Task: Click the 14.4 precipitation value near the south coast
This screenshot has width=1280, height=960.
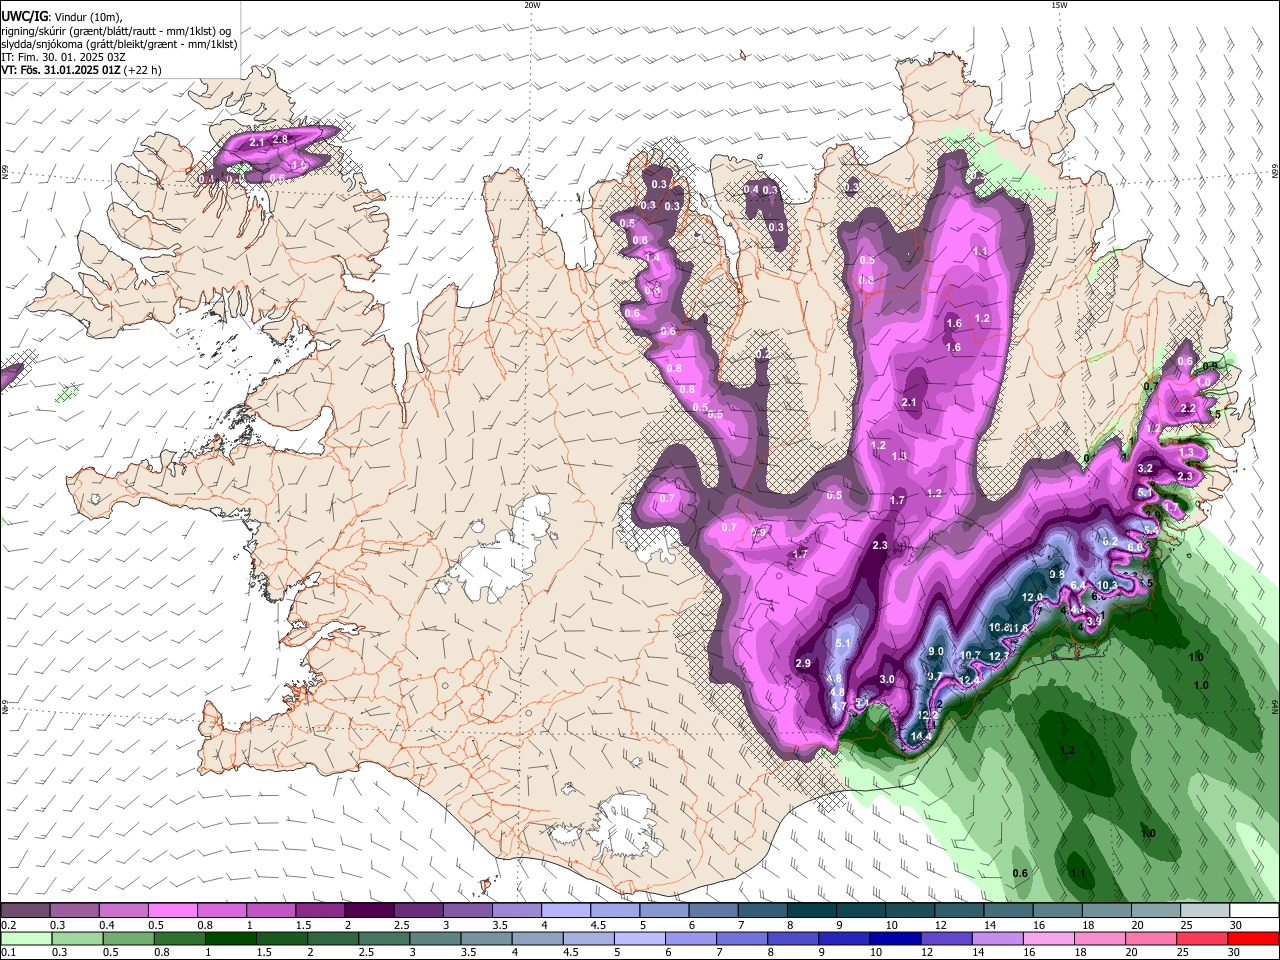Action: (921, 737)
